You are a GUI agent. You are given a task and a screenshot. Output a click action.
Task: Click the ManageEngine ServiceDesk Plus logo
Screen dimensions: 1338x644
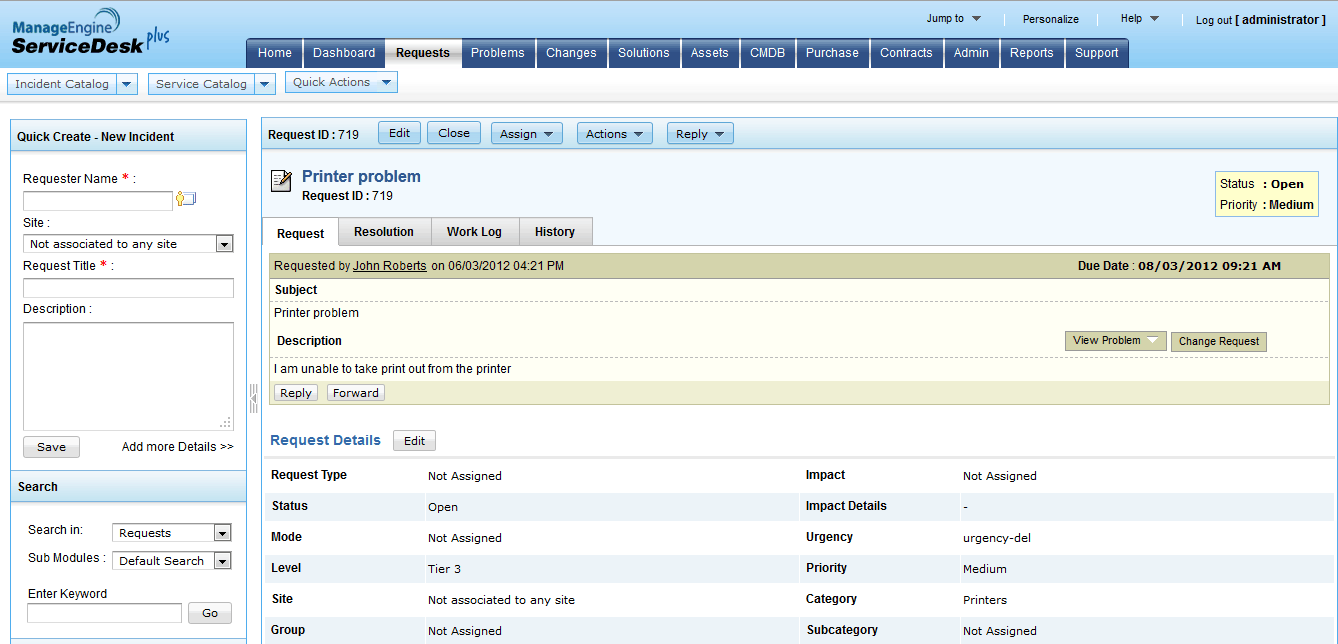click(x=90, y=34)
